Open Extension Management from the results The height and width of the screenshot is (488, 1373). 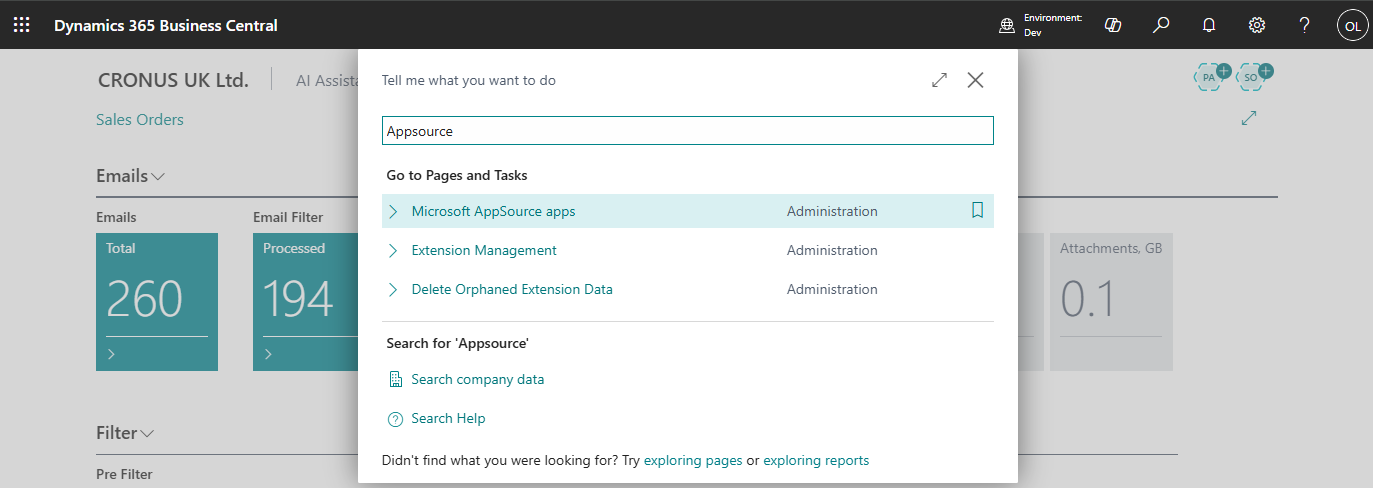coord(484,250)
